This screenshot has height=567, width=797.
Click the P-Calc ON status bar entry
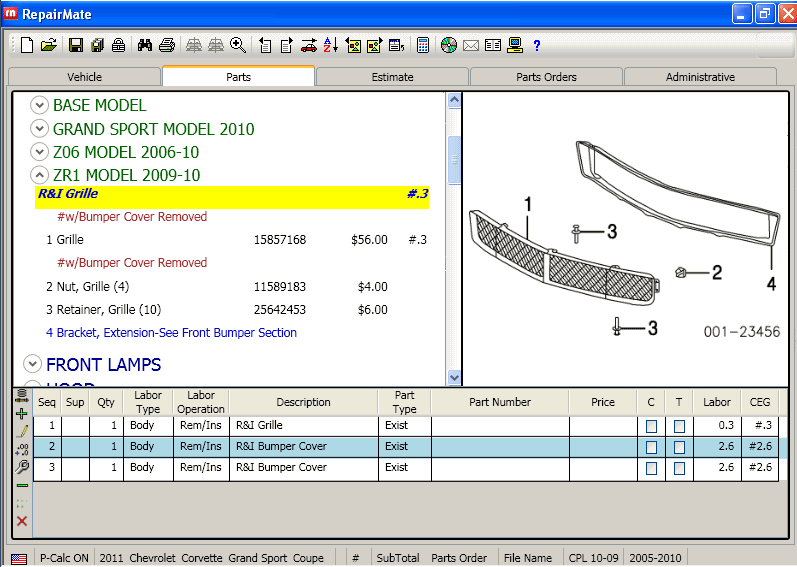click(x=64, y=558)
